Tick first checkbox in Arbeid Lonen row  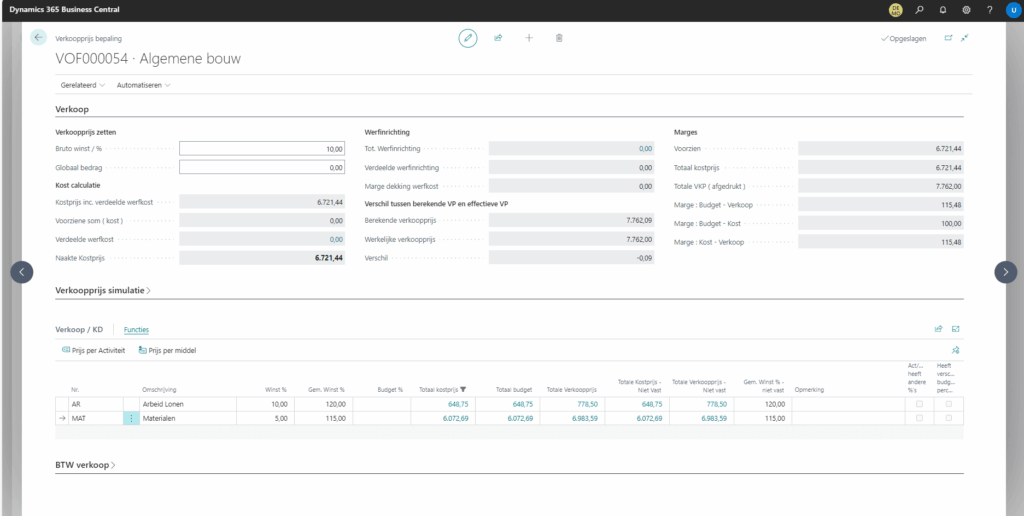click(919, 404)
